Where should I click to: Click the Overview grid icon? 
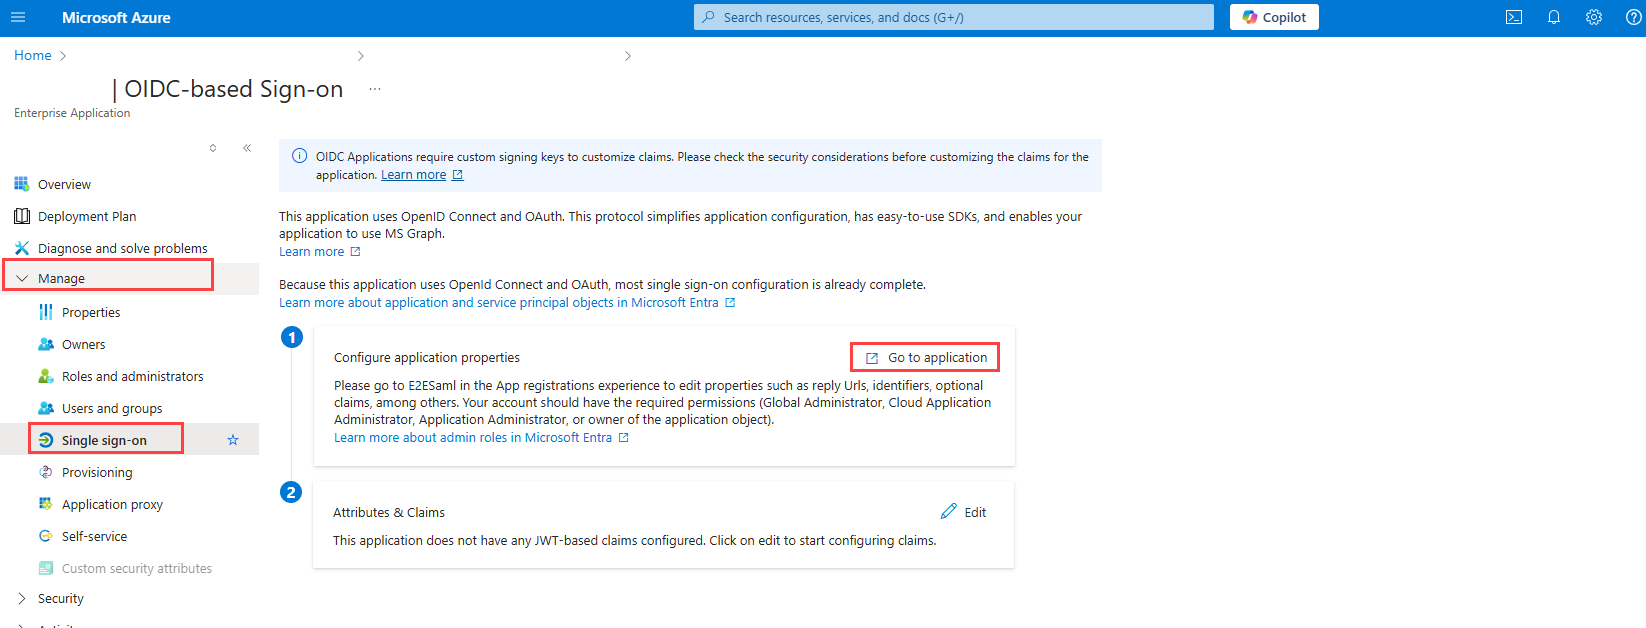[22, 184]
